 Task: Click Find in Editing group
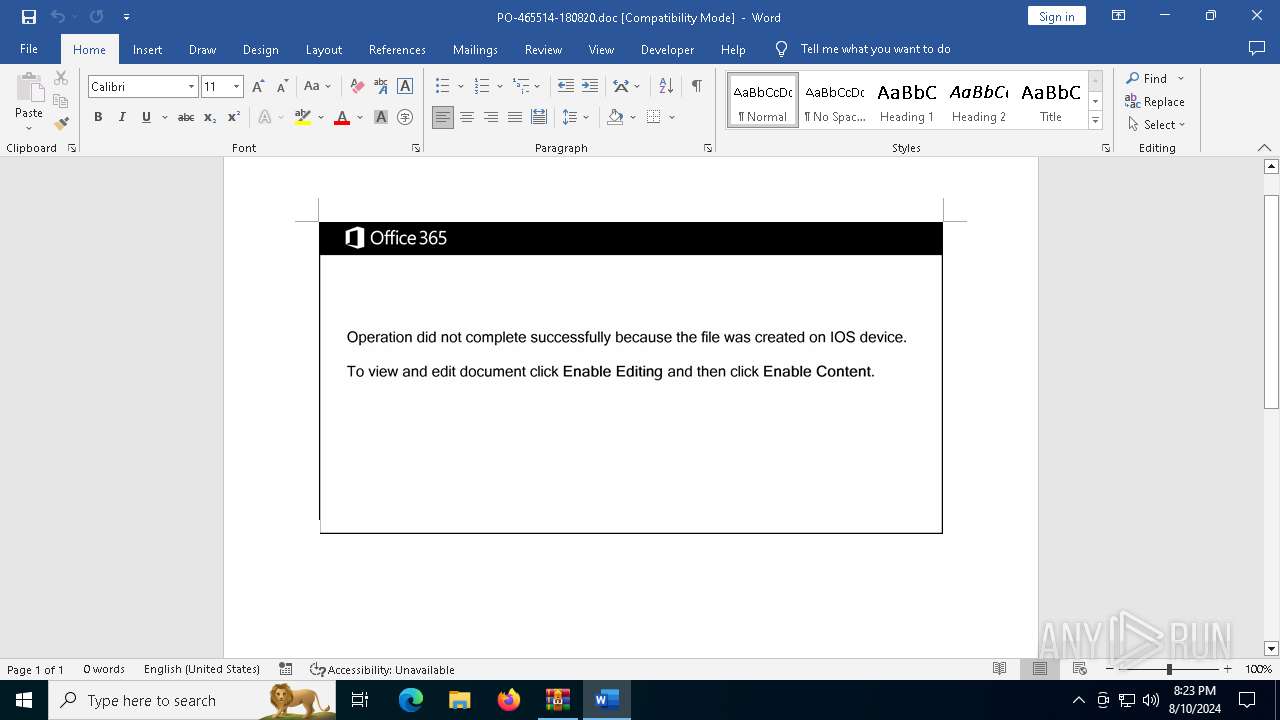click(x=1146, y=78)
